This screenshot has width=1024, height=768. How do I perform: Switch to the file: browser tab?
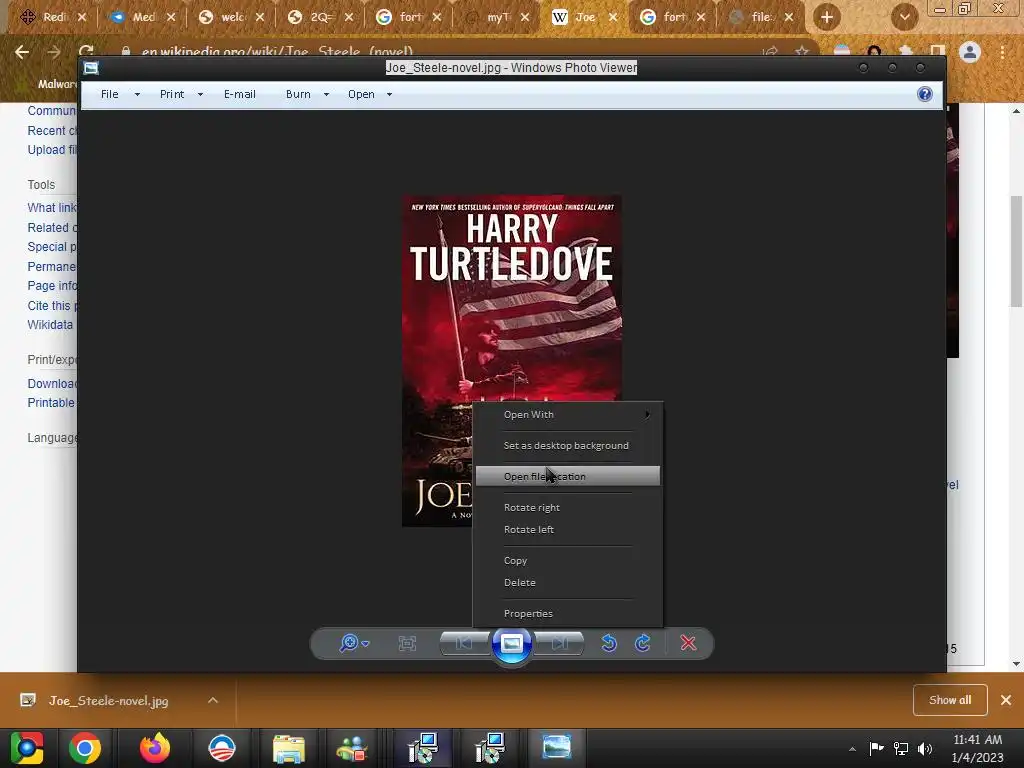pyautogui.click(x=761, y=17)
